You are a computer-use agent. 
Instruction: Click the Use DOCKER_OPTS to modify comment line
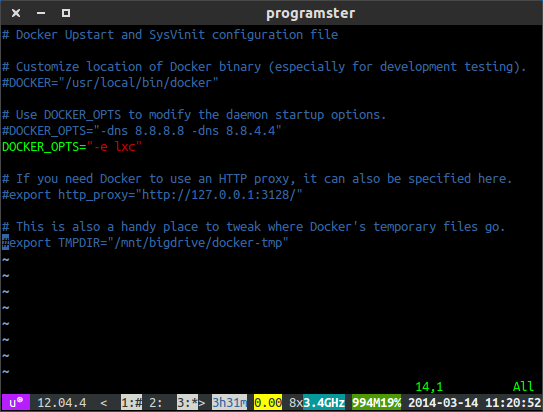tap(194, 115)
